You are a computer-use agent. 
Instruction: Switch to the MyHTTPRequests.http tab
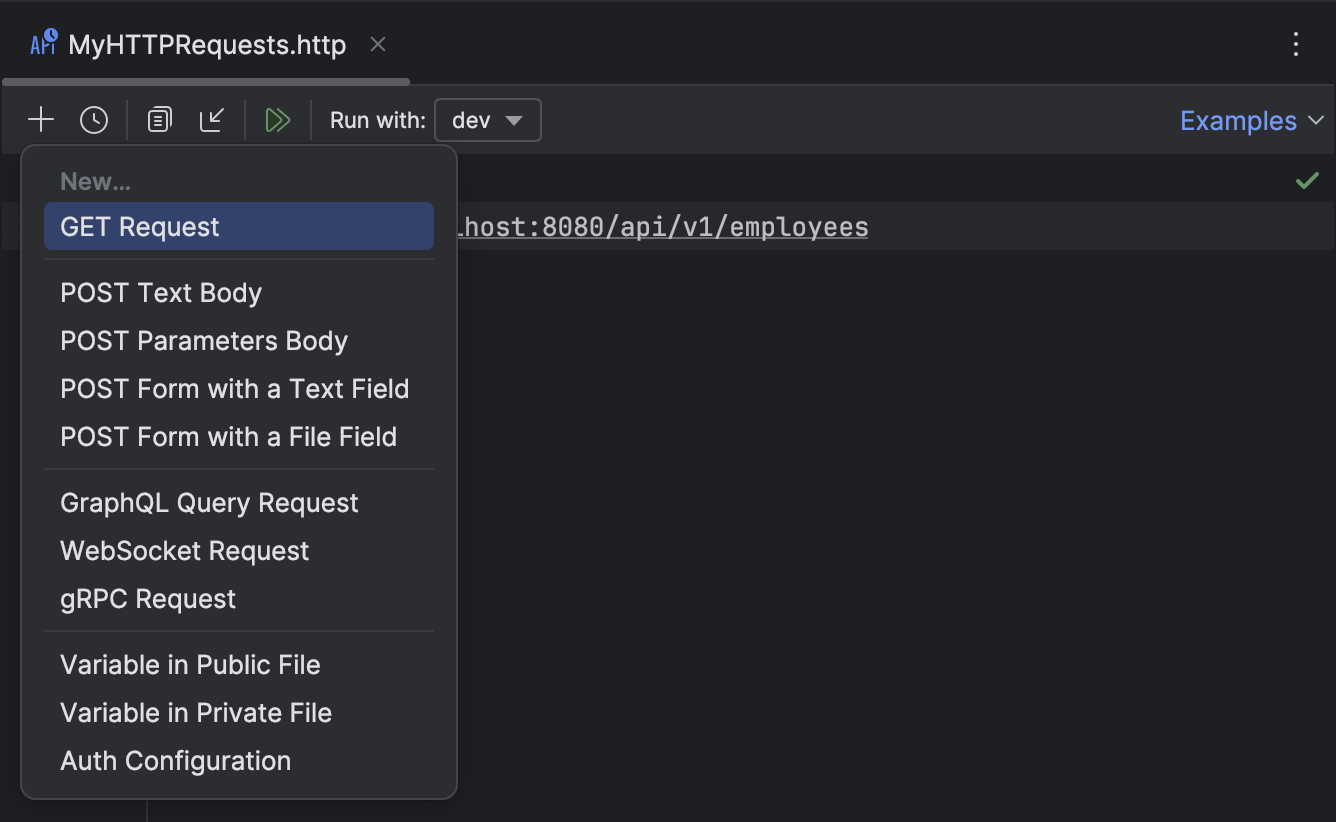(x=205, y=44)
